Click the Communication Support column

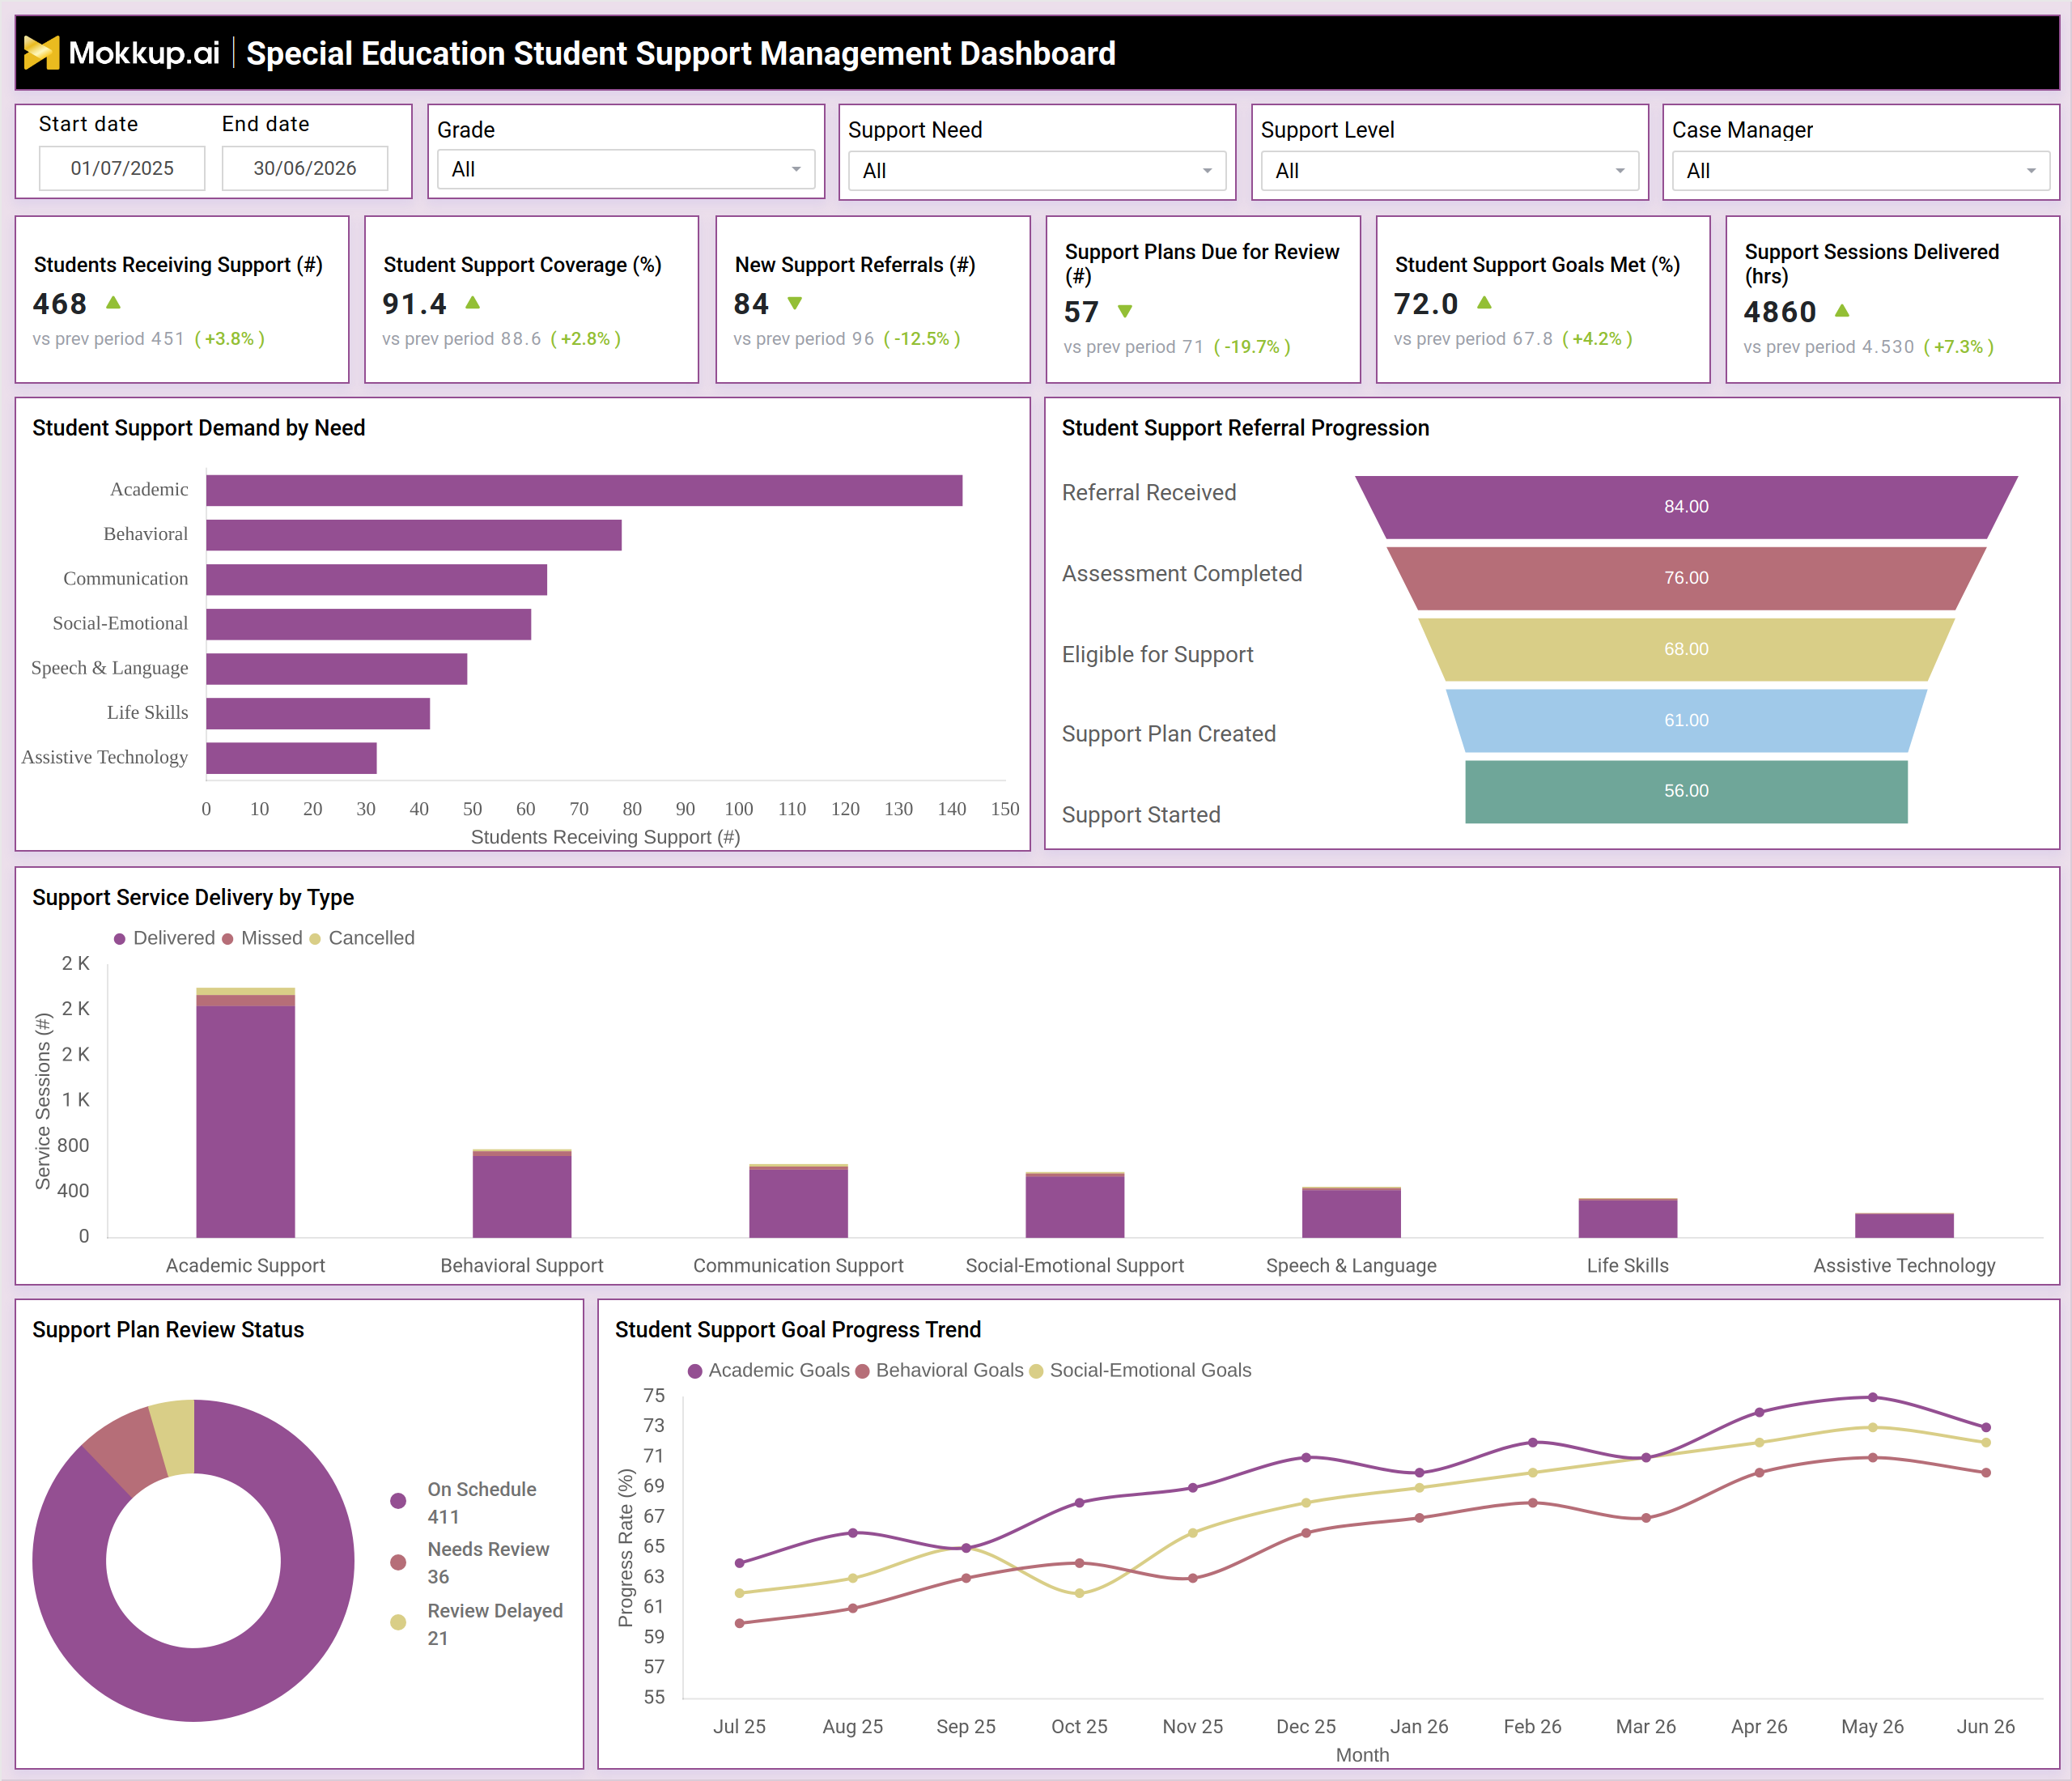(x=798, y=1201)
